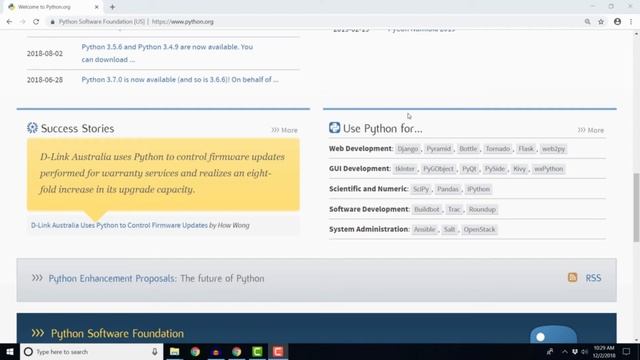Click the PyGObject tag
Screen dimensions: 640x360
point(438,169)
